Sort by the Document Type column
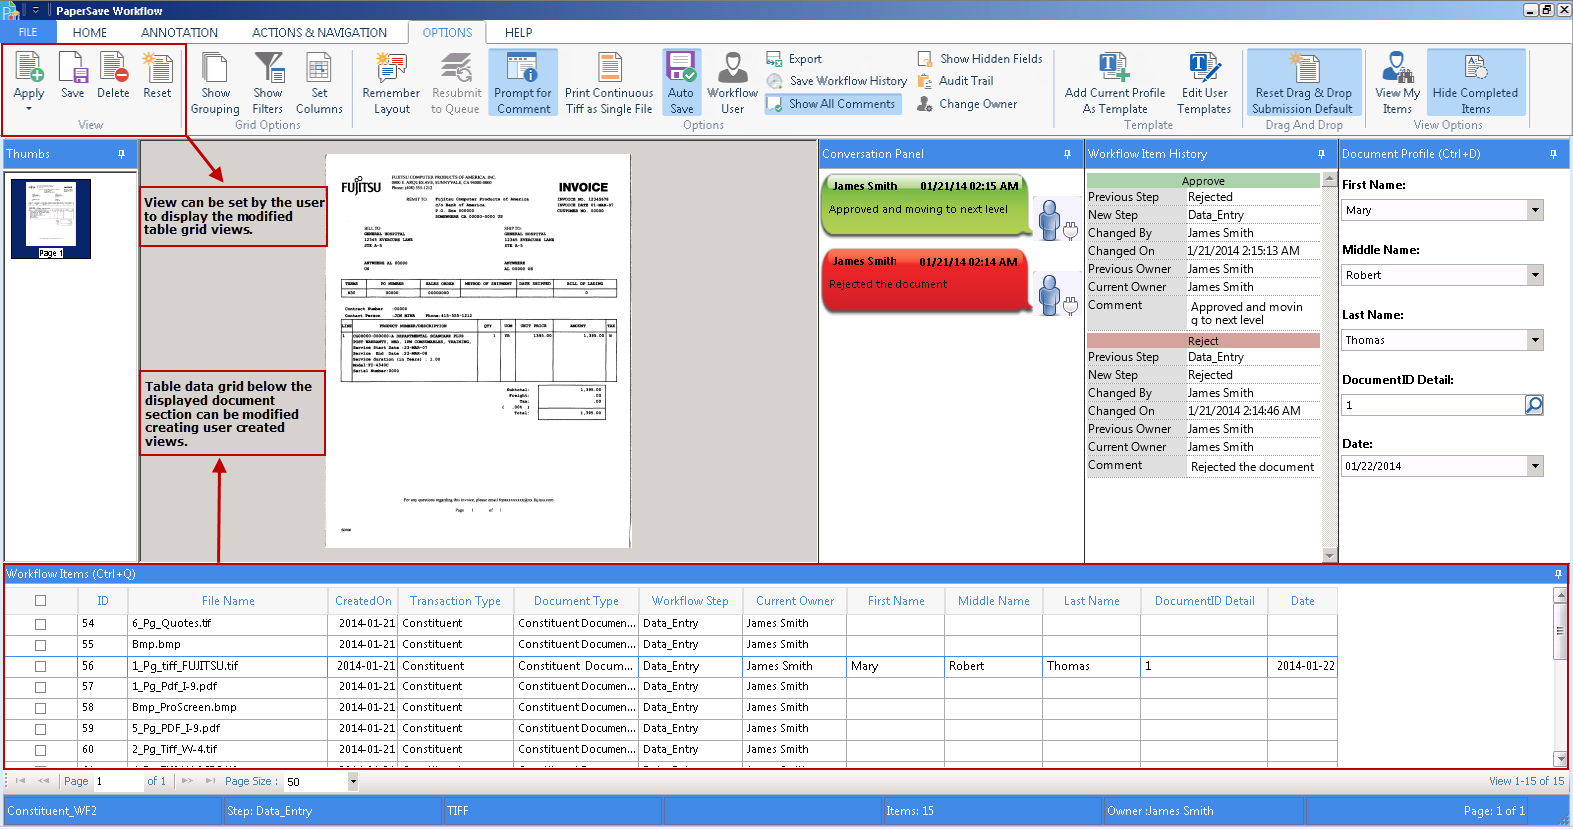Viewport: 1573px width, 829px height. click(576, 601)
